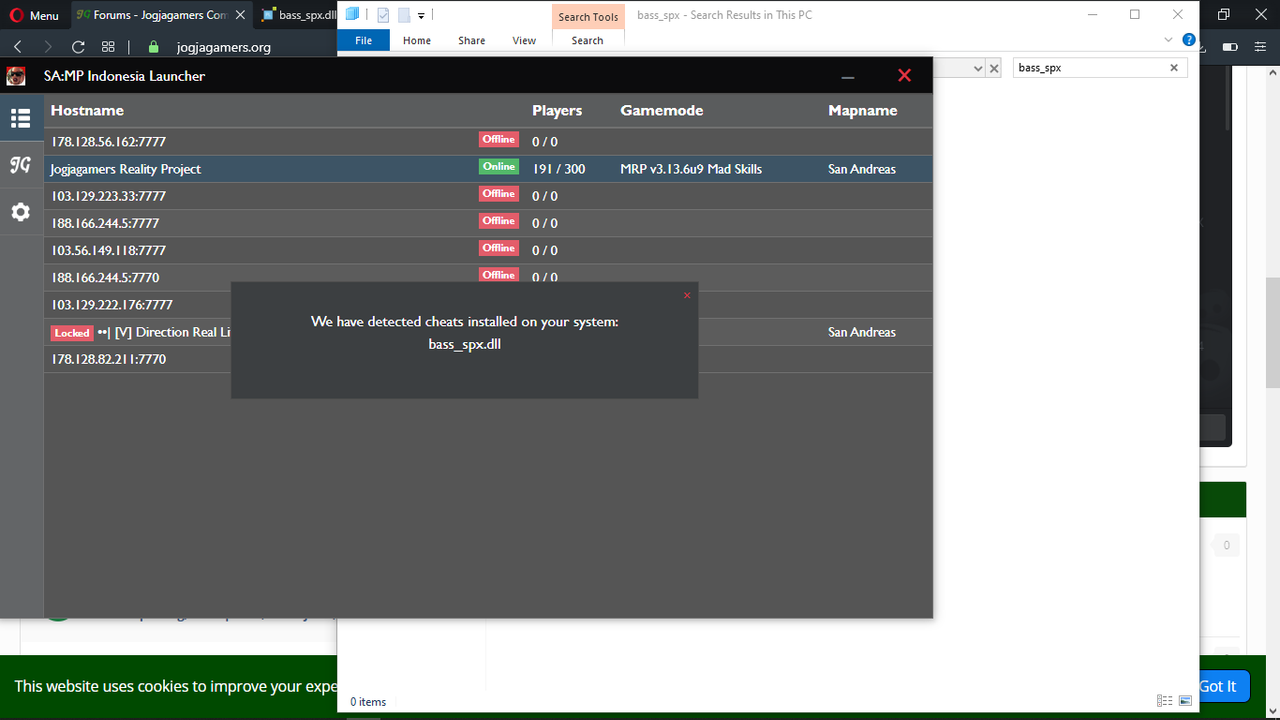Screen dimensions: 1280x720
Task: Open the server list view in launcher sidebar
Action: [20, 119]
